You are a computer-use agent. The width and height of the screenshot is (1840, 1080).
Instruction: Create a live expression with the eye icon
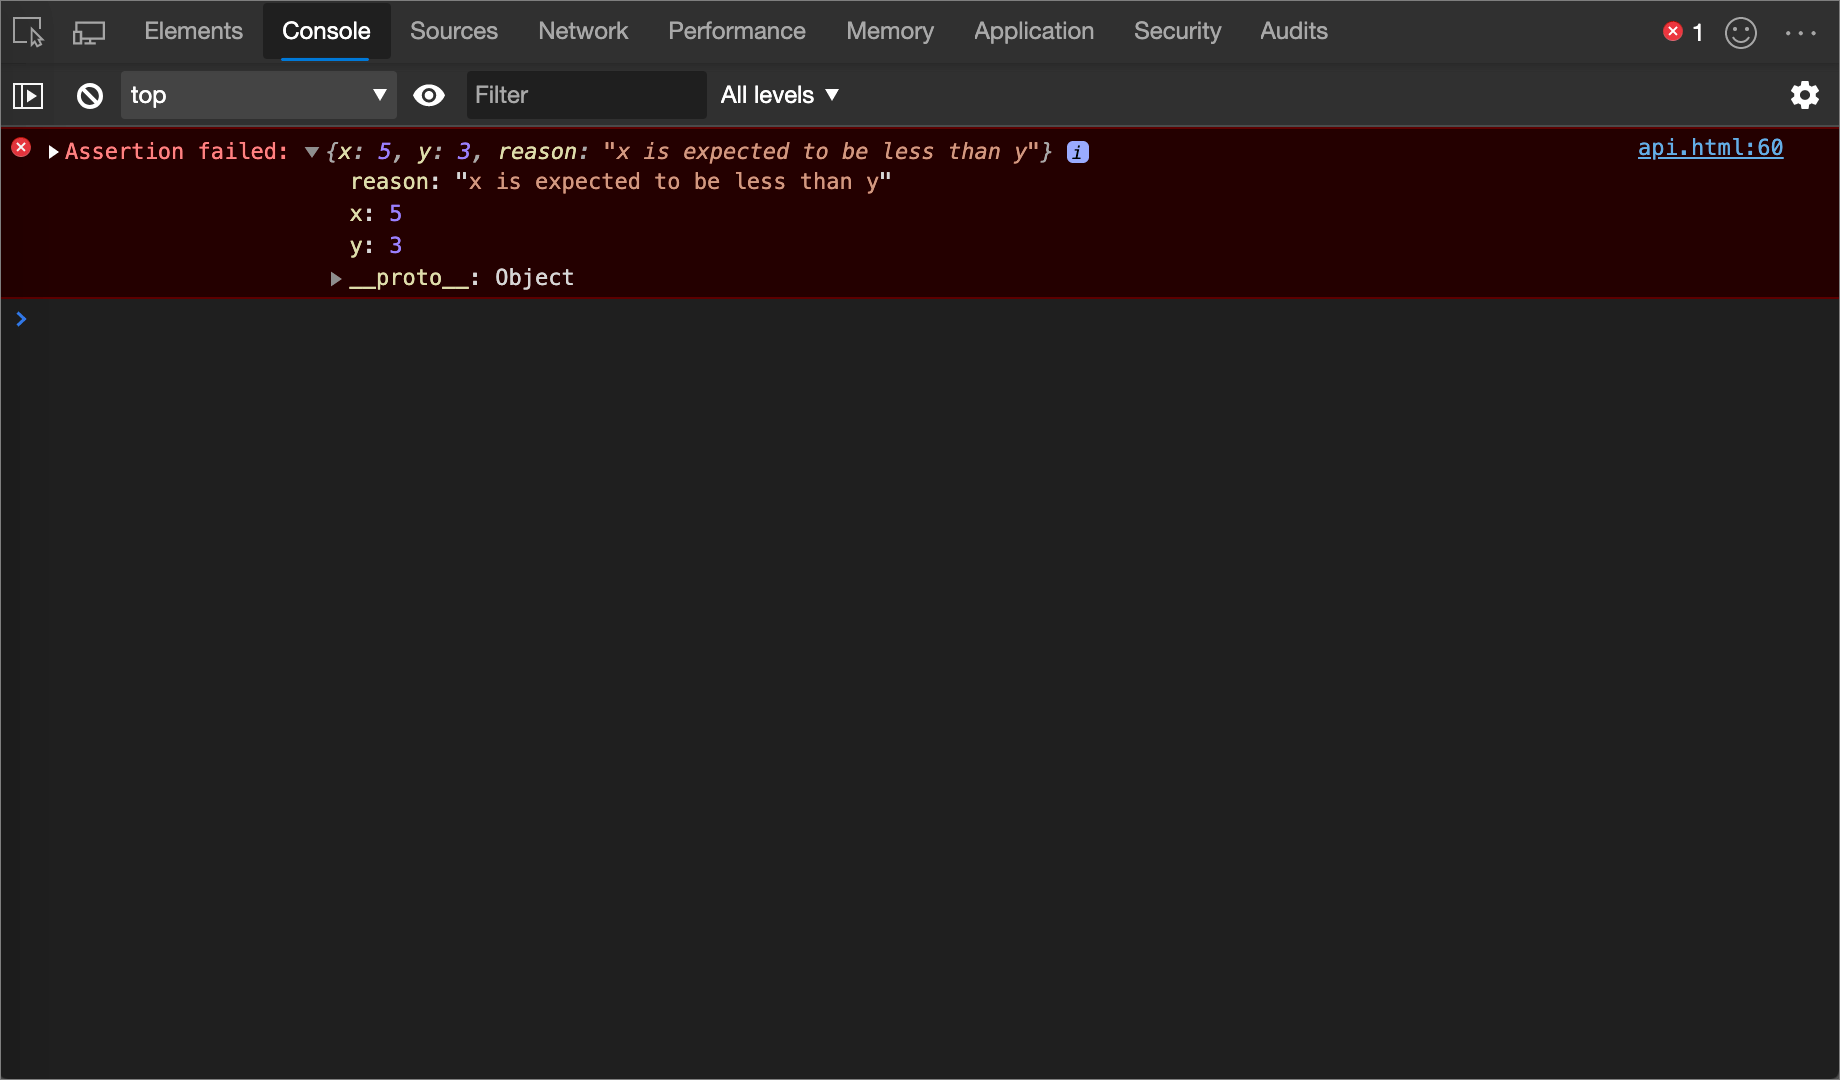coord(429,95)
